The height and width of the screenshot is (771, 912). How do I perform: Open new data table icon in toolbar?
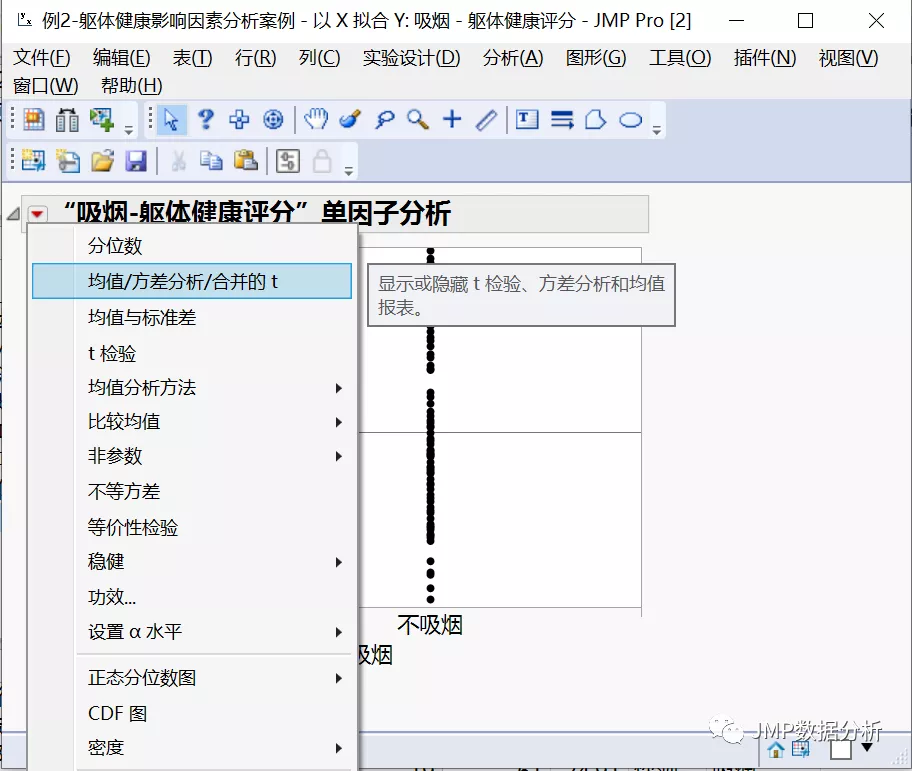pos(33,120)
